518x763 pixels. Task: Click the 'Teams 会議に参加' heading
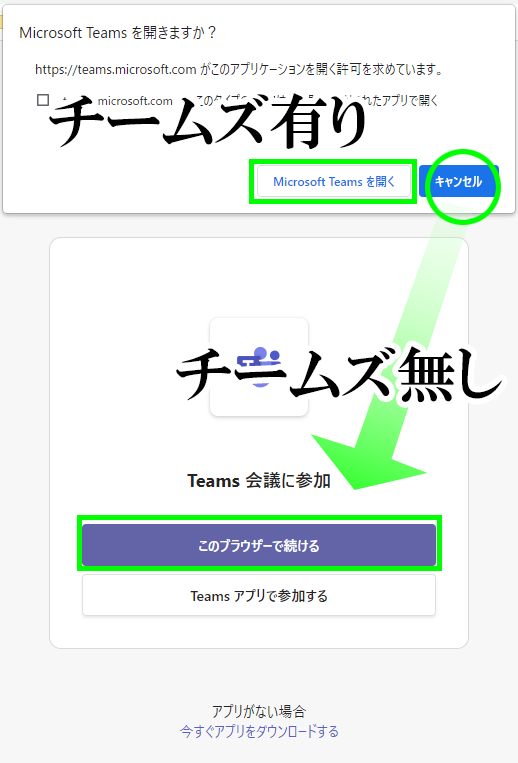tap(259, 481)
